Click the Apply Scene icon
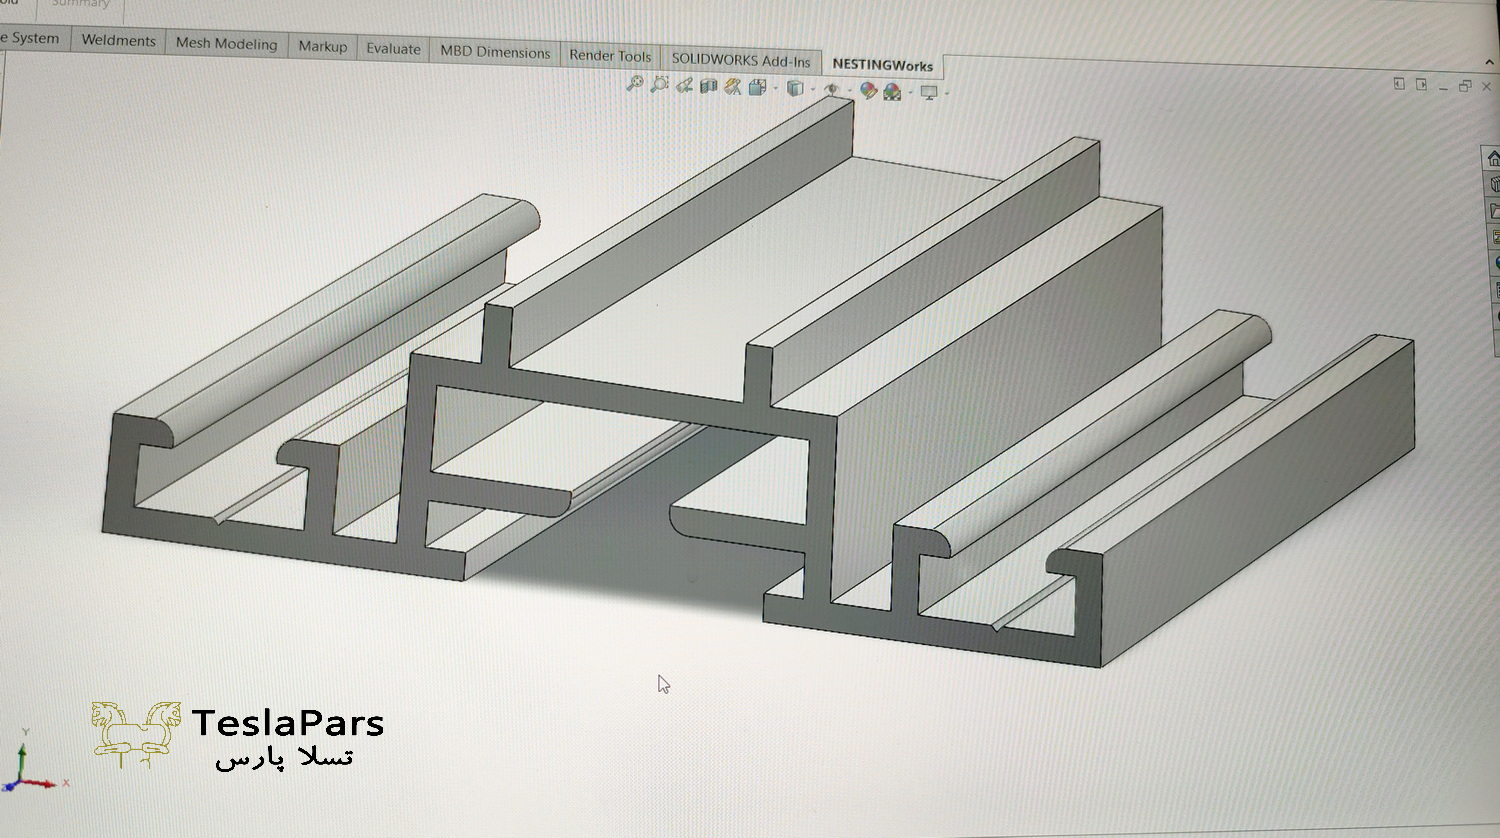The image size is (1500, 838). (892, 92)
